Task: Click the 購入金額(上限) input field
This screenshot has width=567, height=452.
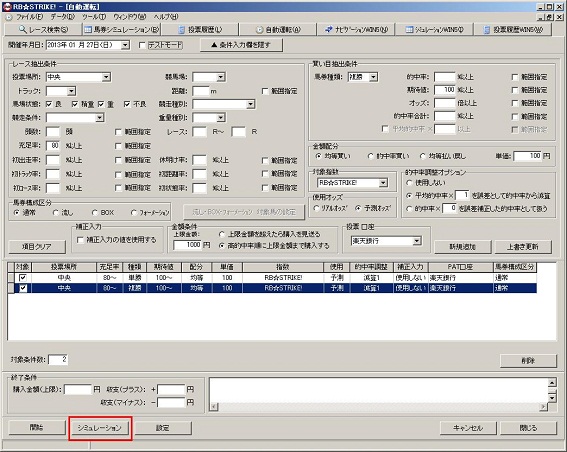Action: pos(78,389)
